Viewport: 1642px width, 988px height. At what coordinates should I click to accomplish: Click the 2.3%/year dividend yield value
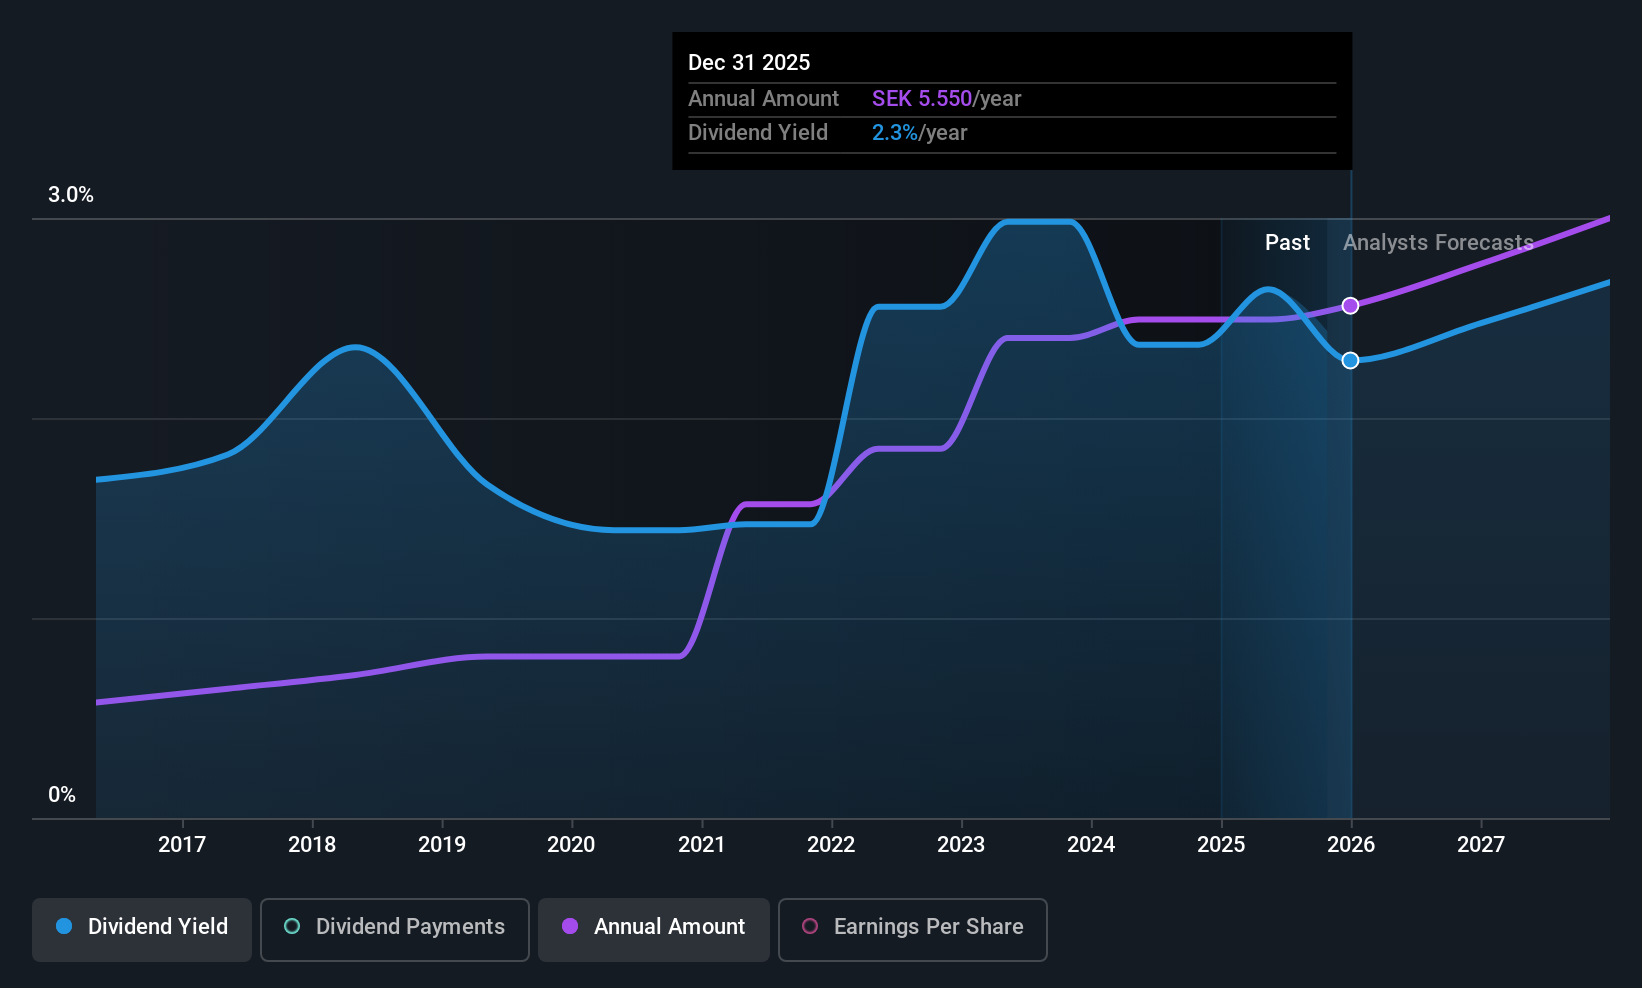click(x=919, y=133)
